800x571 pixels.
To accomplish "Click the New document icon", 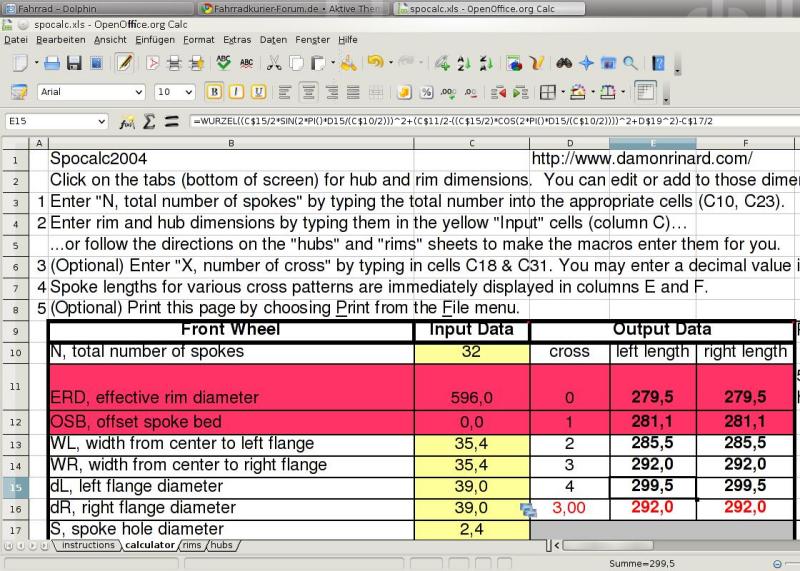I will (20, 63).
